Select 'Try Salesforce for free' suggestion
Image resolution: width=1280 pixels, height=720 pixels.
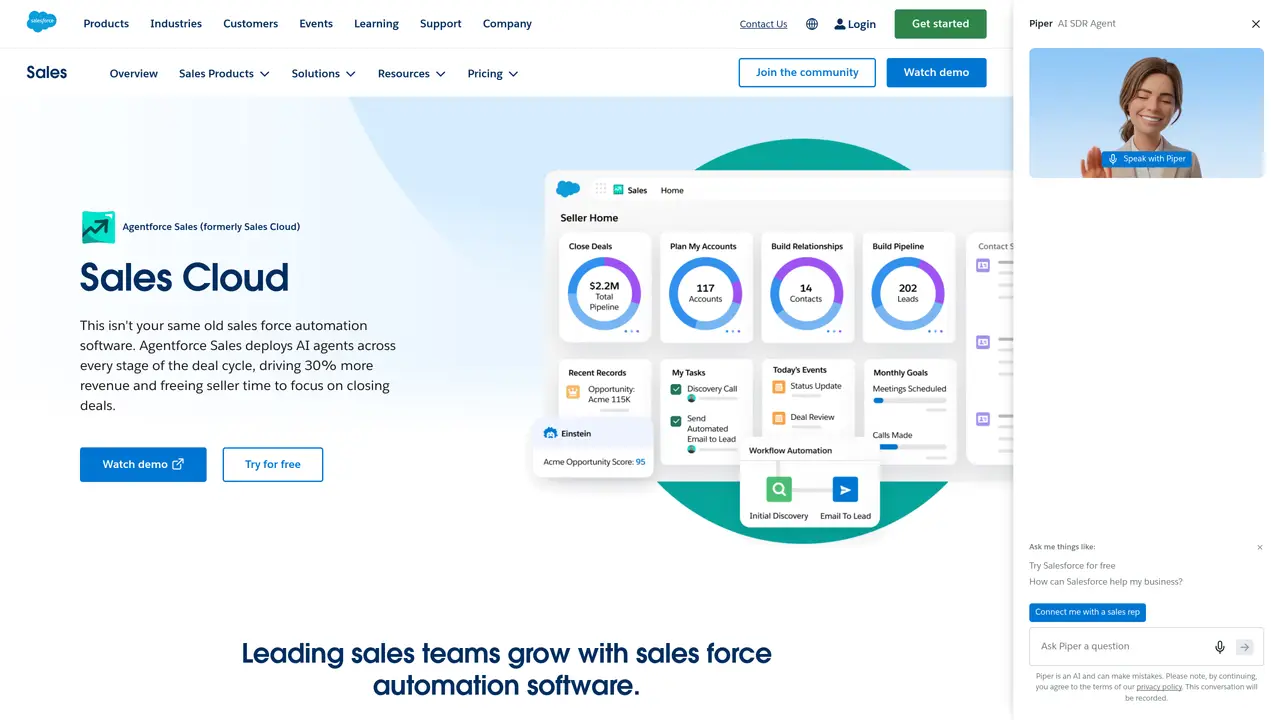coord(1072,566)
